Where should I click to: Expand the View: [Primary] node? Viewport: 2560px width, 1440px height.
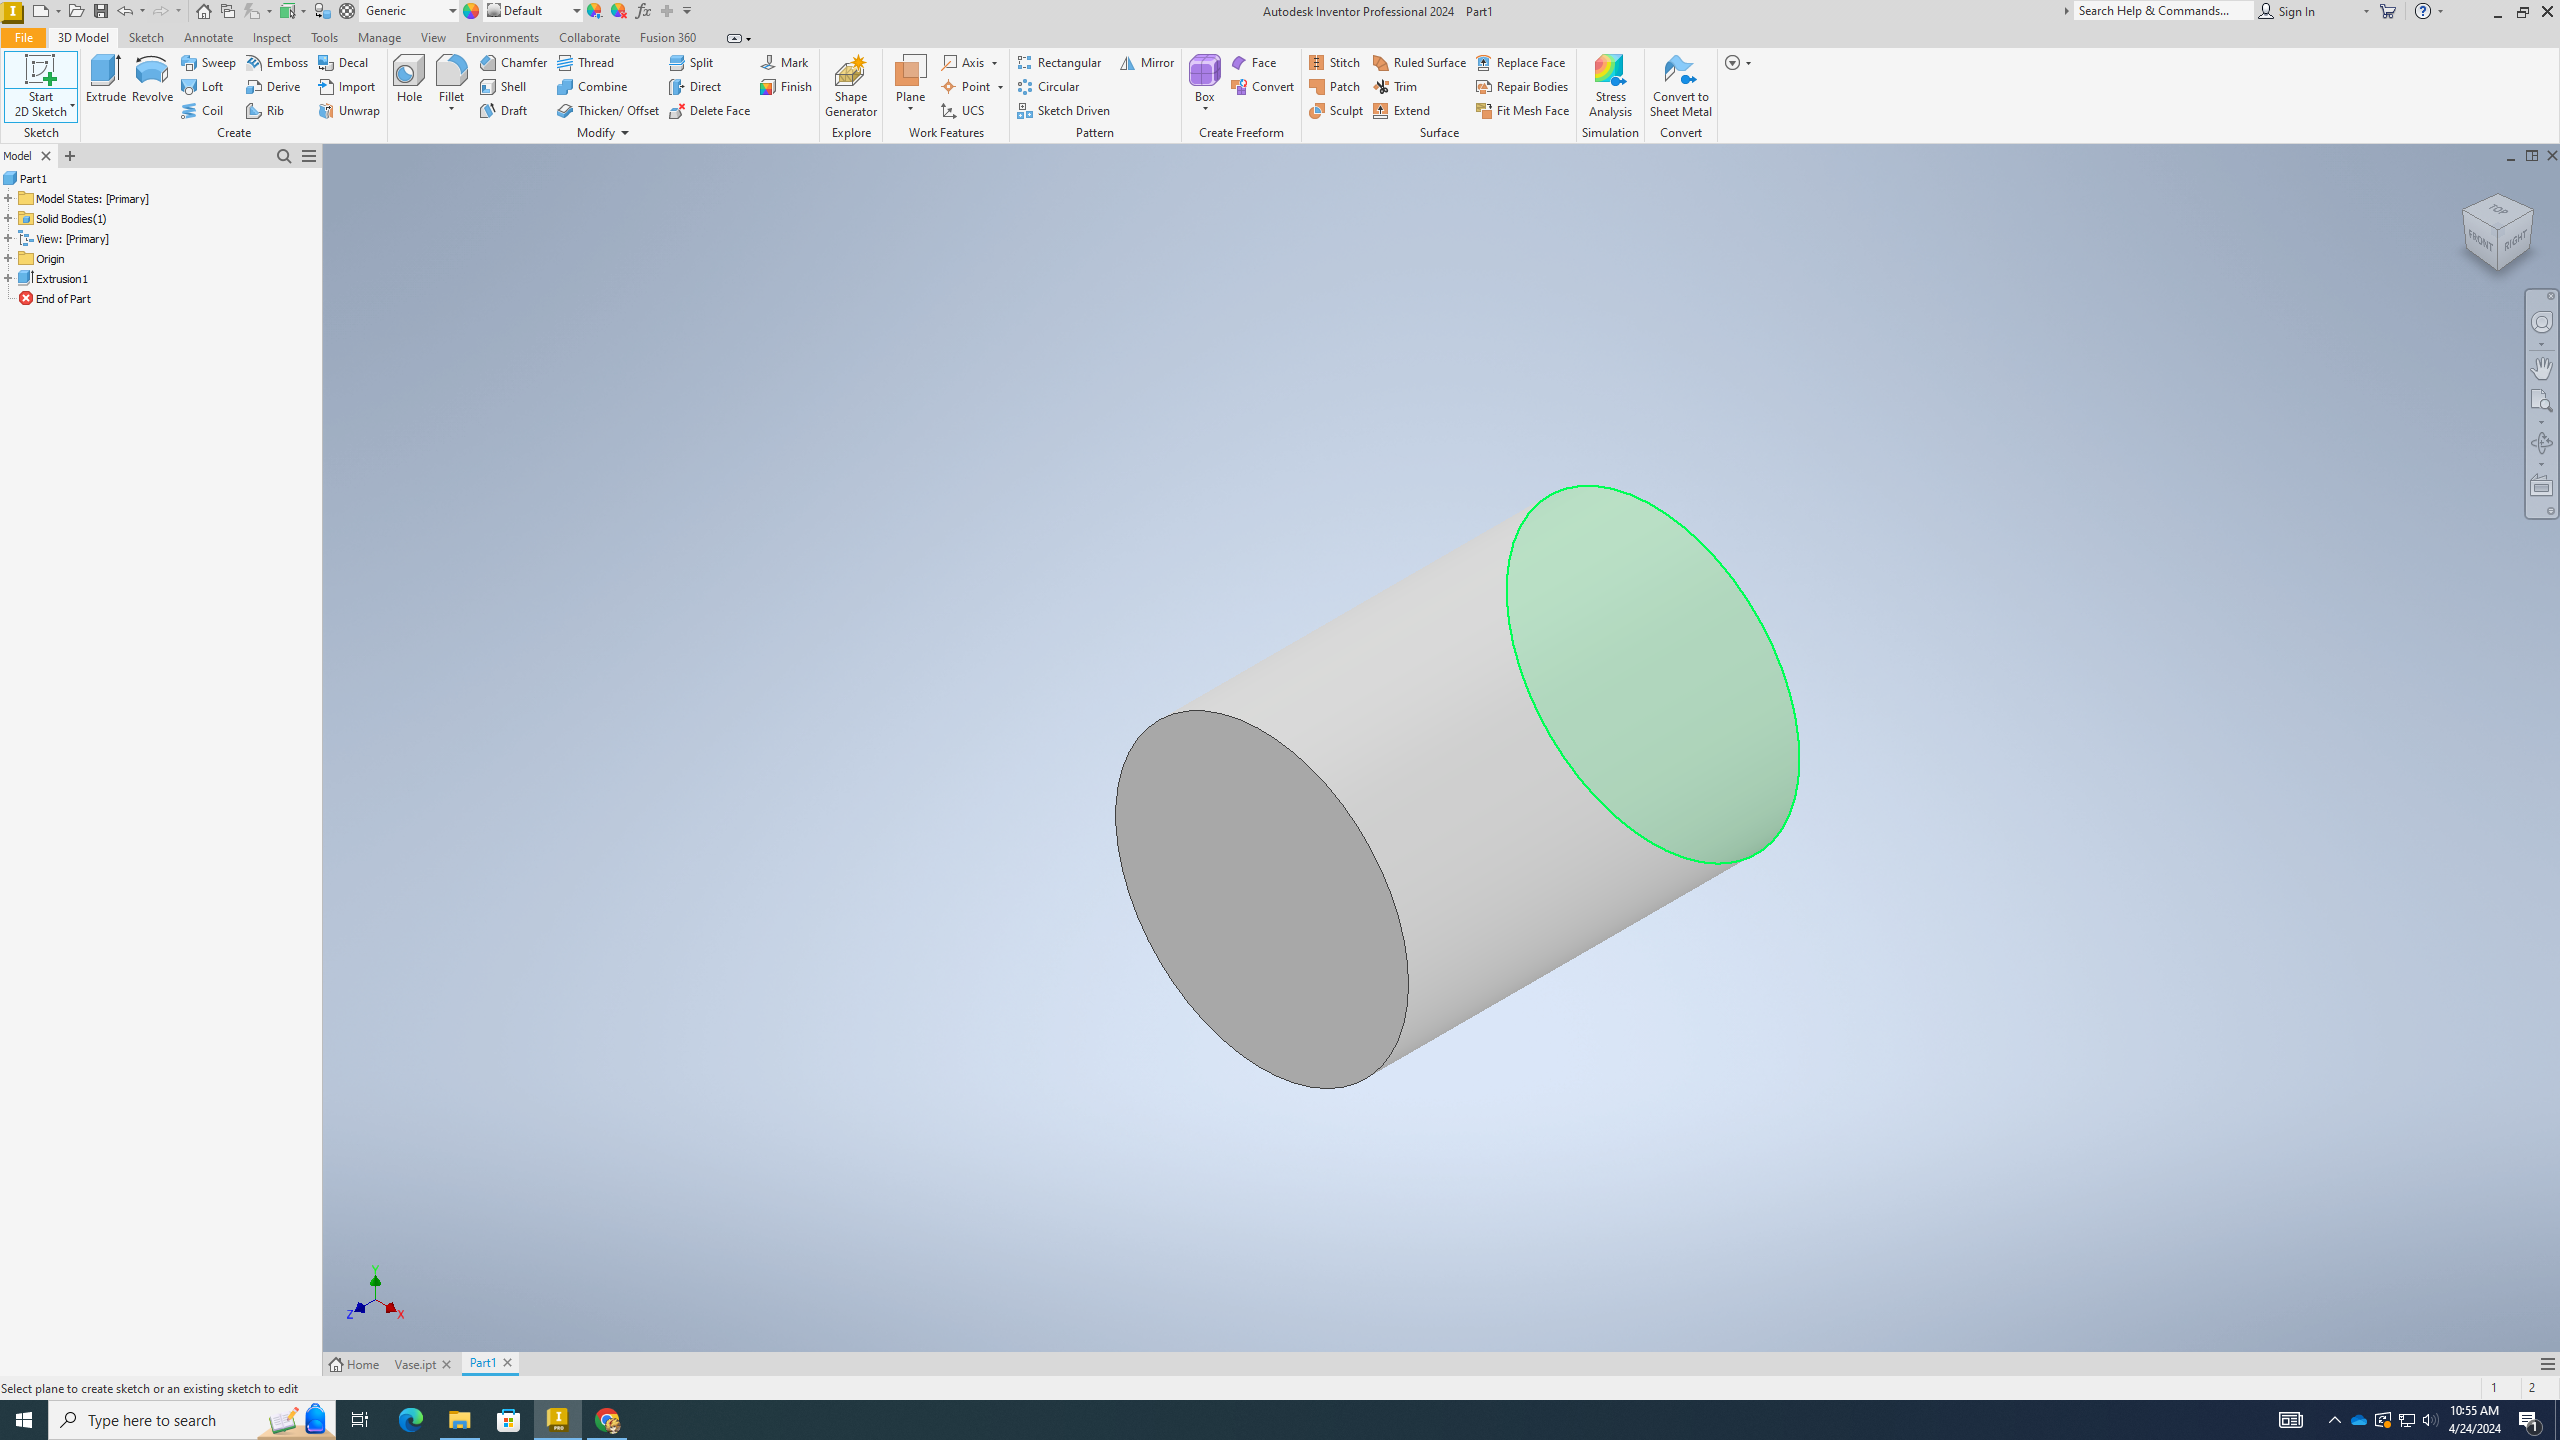(8, 238)
